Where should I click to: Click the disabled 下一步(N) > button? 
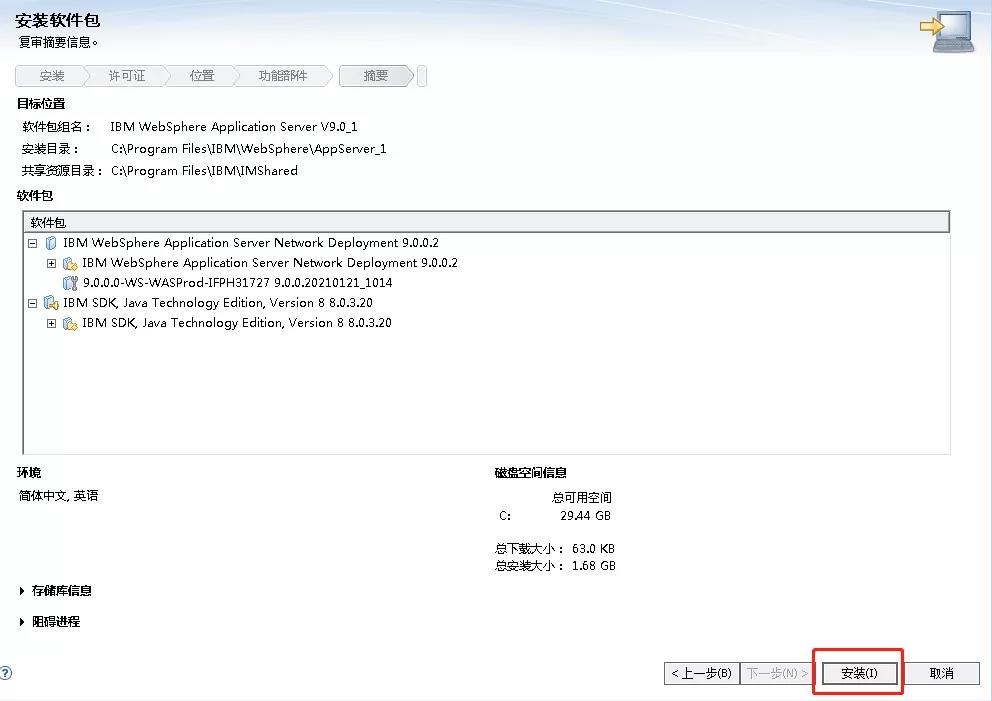tap(778, 673)
